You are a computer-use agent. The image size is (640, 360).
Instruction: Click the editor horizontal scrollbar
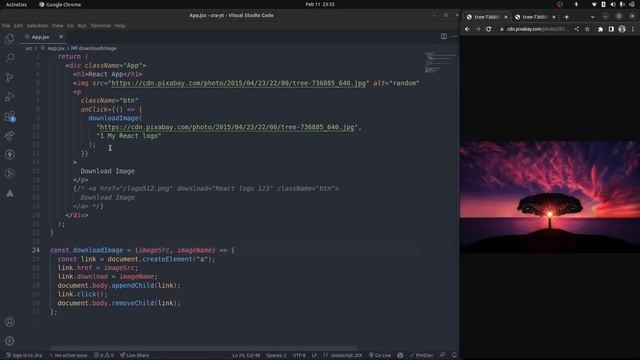[204, 348]
